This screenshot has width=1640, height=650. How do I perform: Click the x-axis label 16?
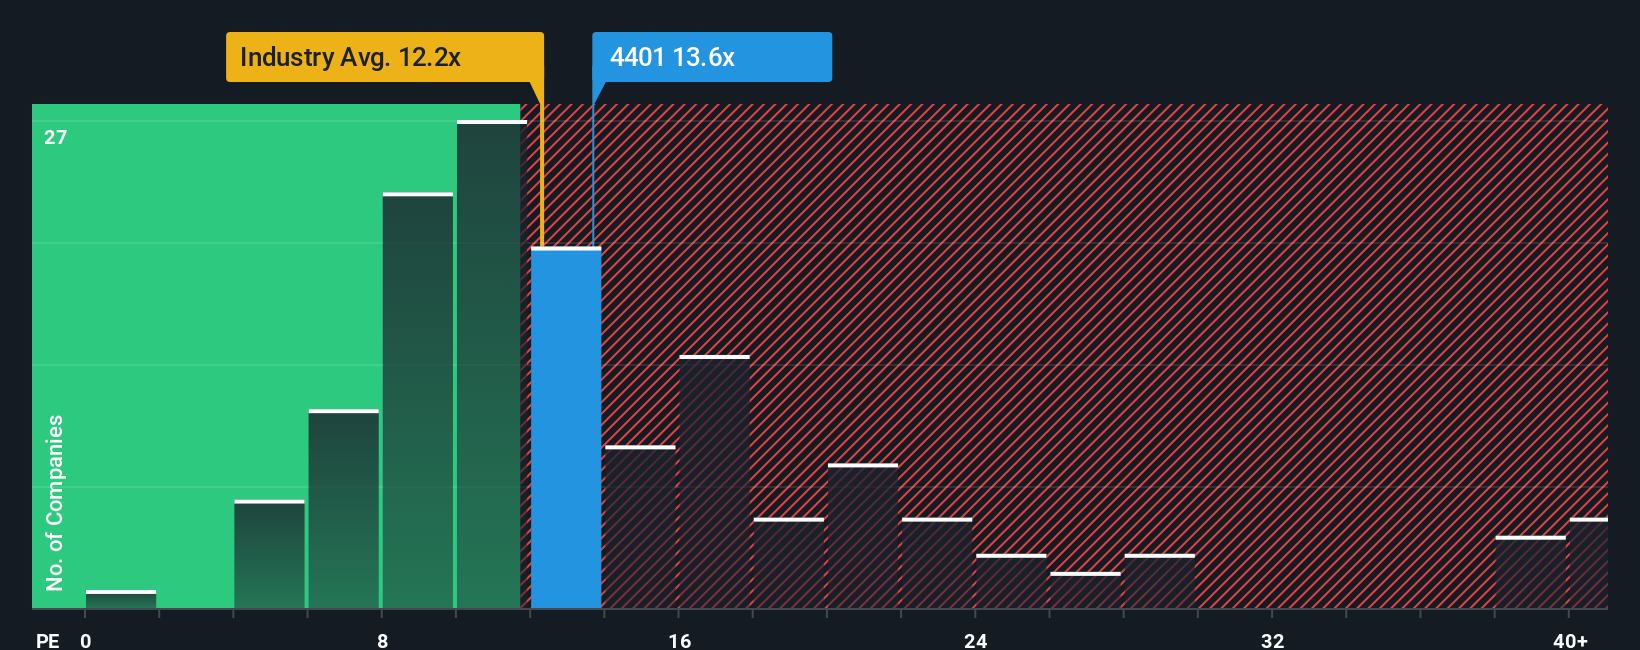tap(679, 641)
